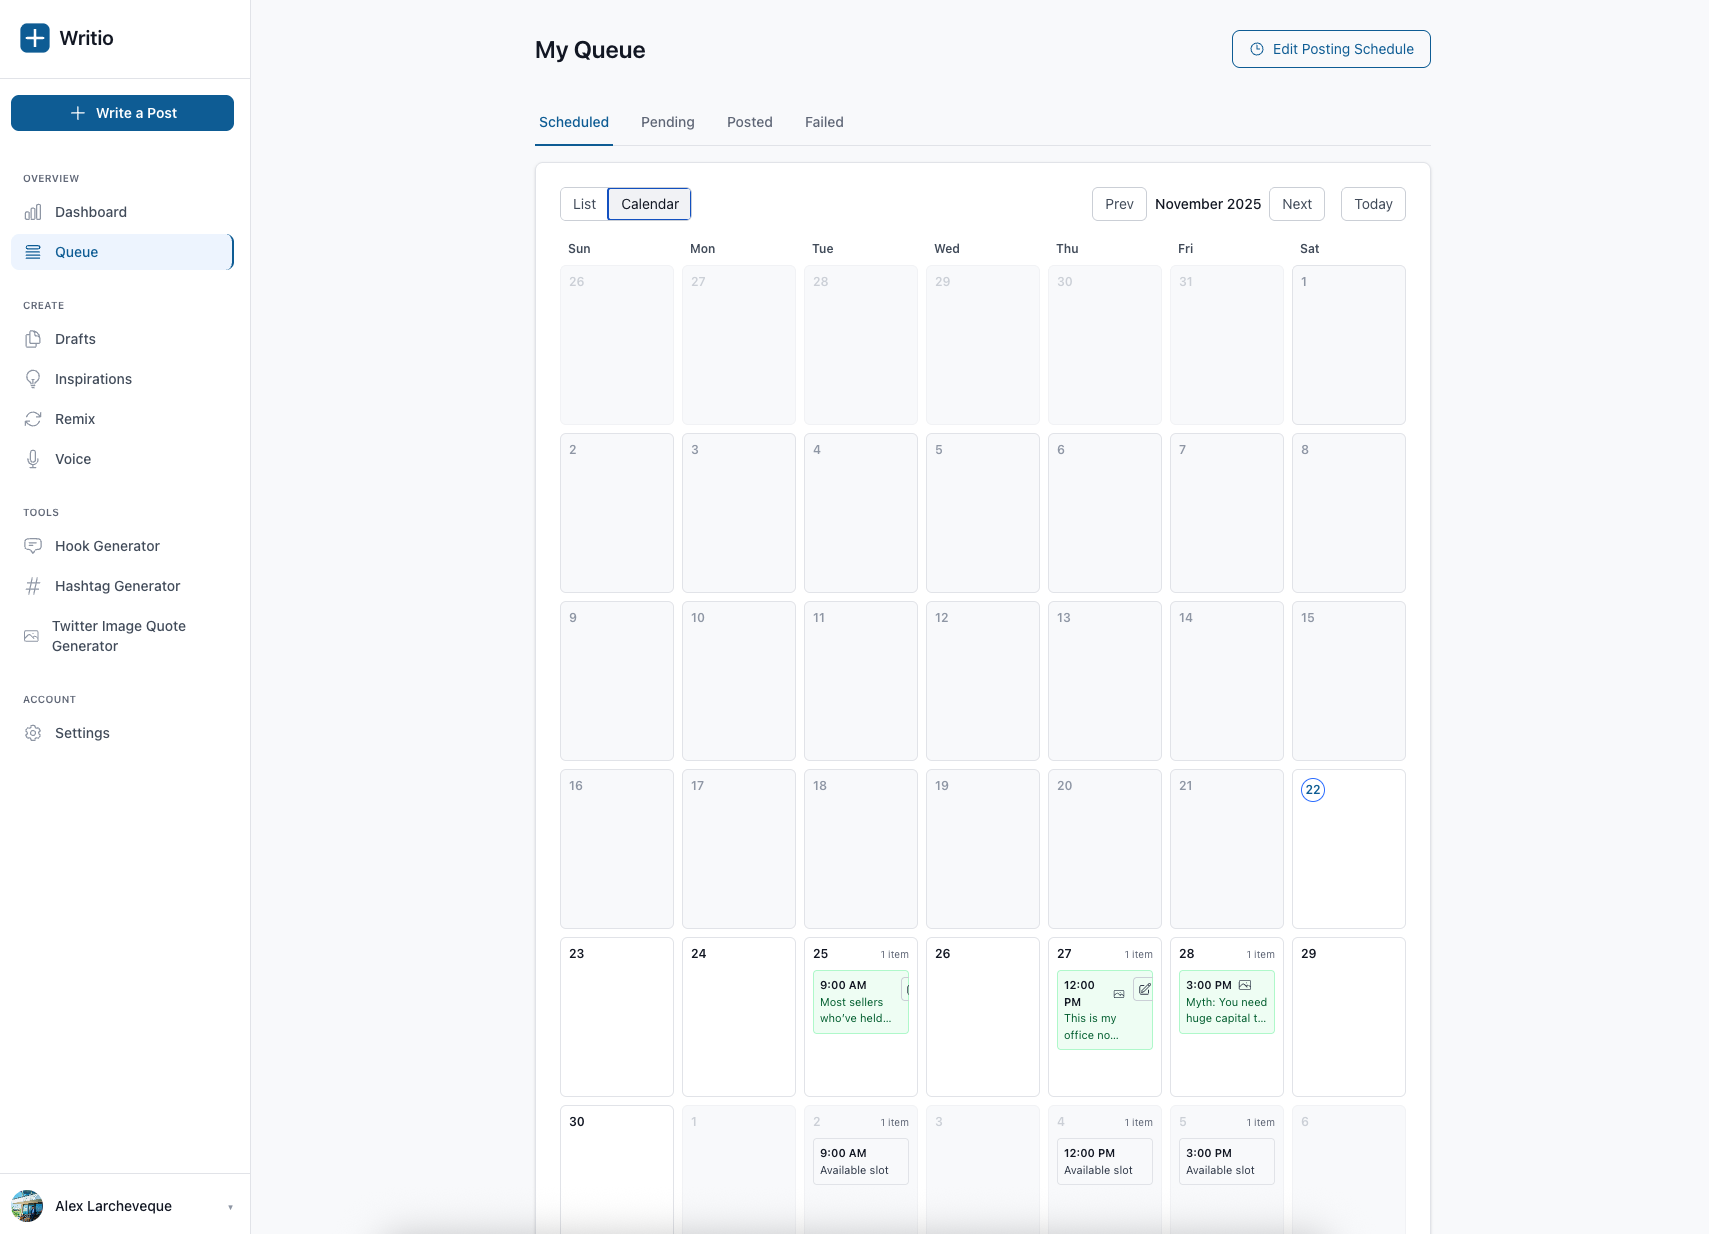Click Next to view December

coord(1296,204)
